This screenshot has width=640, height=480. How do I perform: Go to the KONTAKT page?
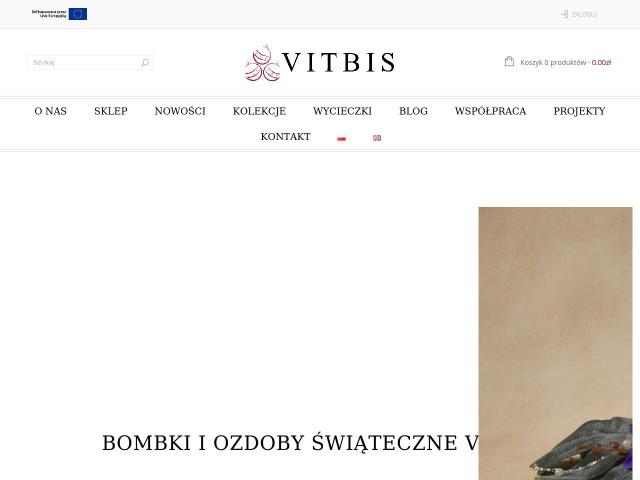coord(286,137)
